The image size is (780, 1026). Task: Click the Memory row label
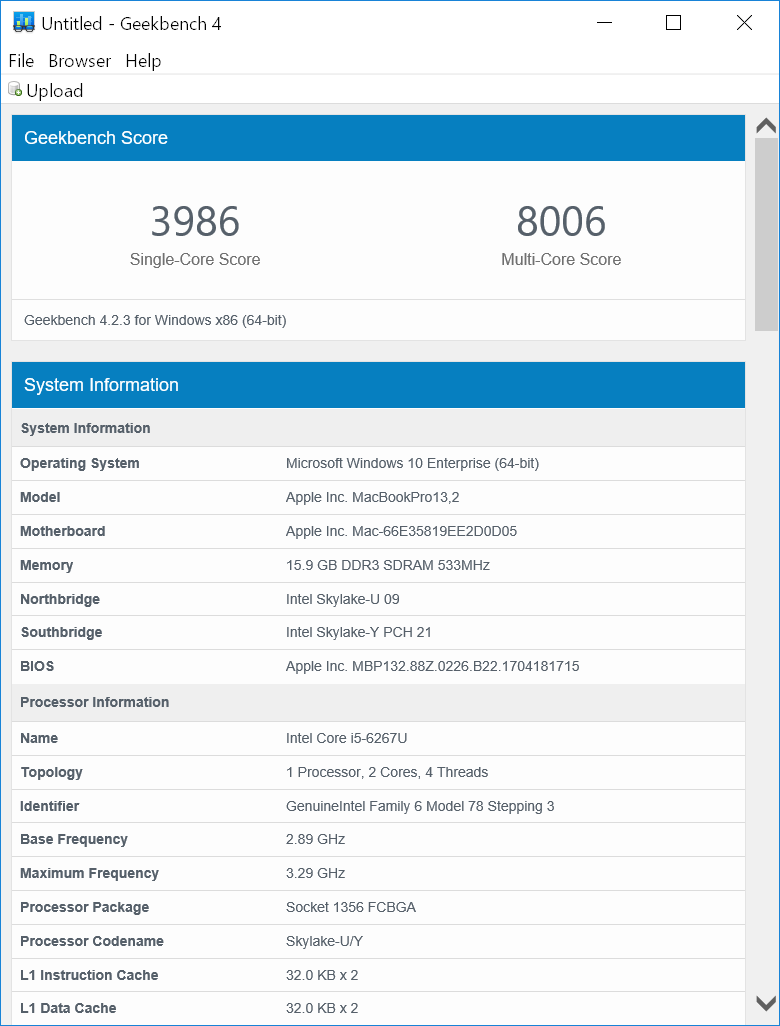pos(46,565)
